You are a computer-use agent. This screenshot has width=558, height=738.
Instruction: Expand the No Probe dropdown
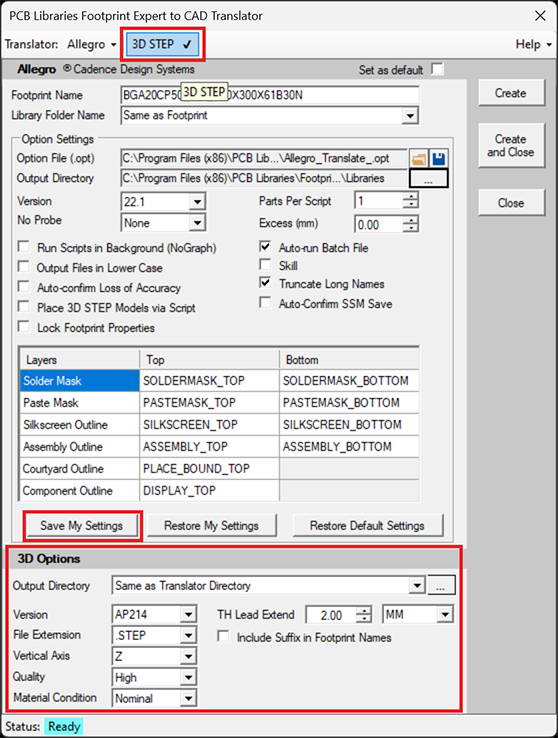pos(197,223)
